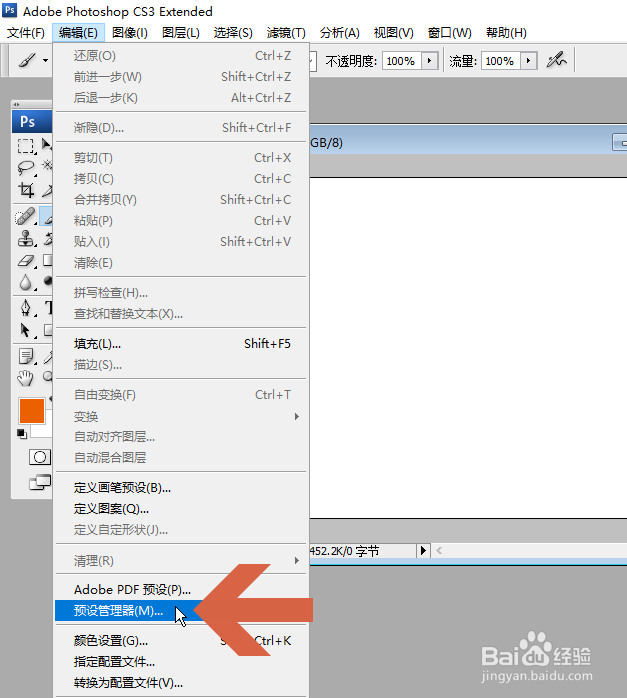Select the Hand tool
This screenshot has height=698, width=627.
point(25,378)
